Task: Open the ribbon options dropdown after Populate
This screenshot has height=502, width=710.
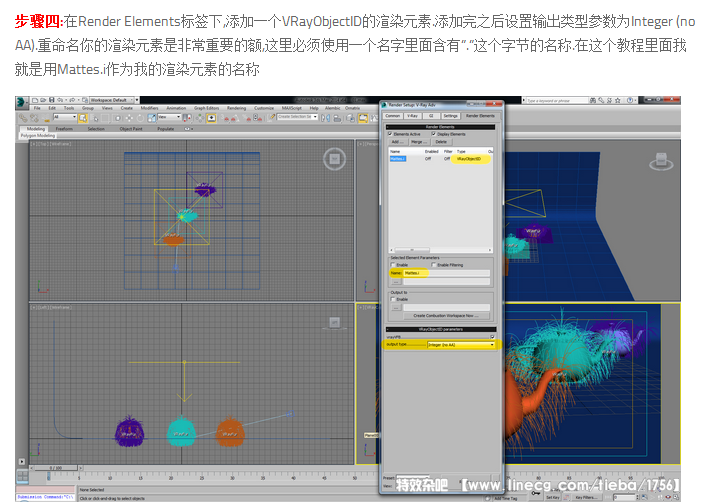Action: [x=188, y=129]
